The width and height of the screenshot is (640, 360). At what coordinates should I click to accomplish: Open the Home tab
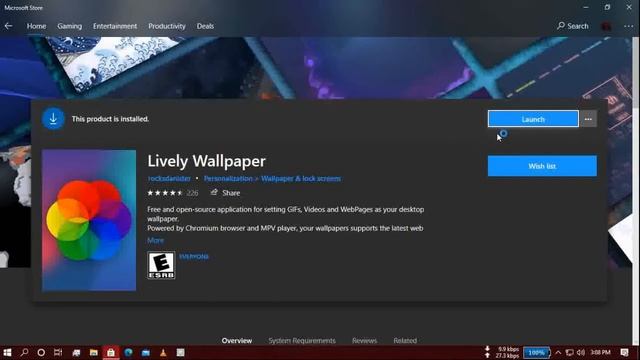(x=36, y=26)
